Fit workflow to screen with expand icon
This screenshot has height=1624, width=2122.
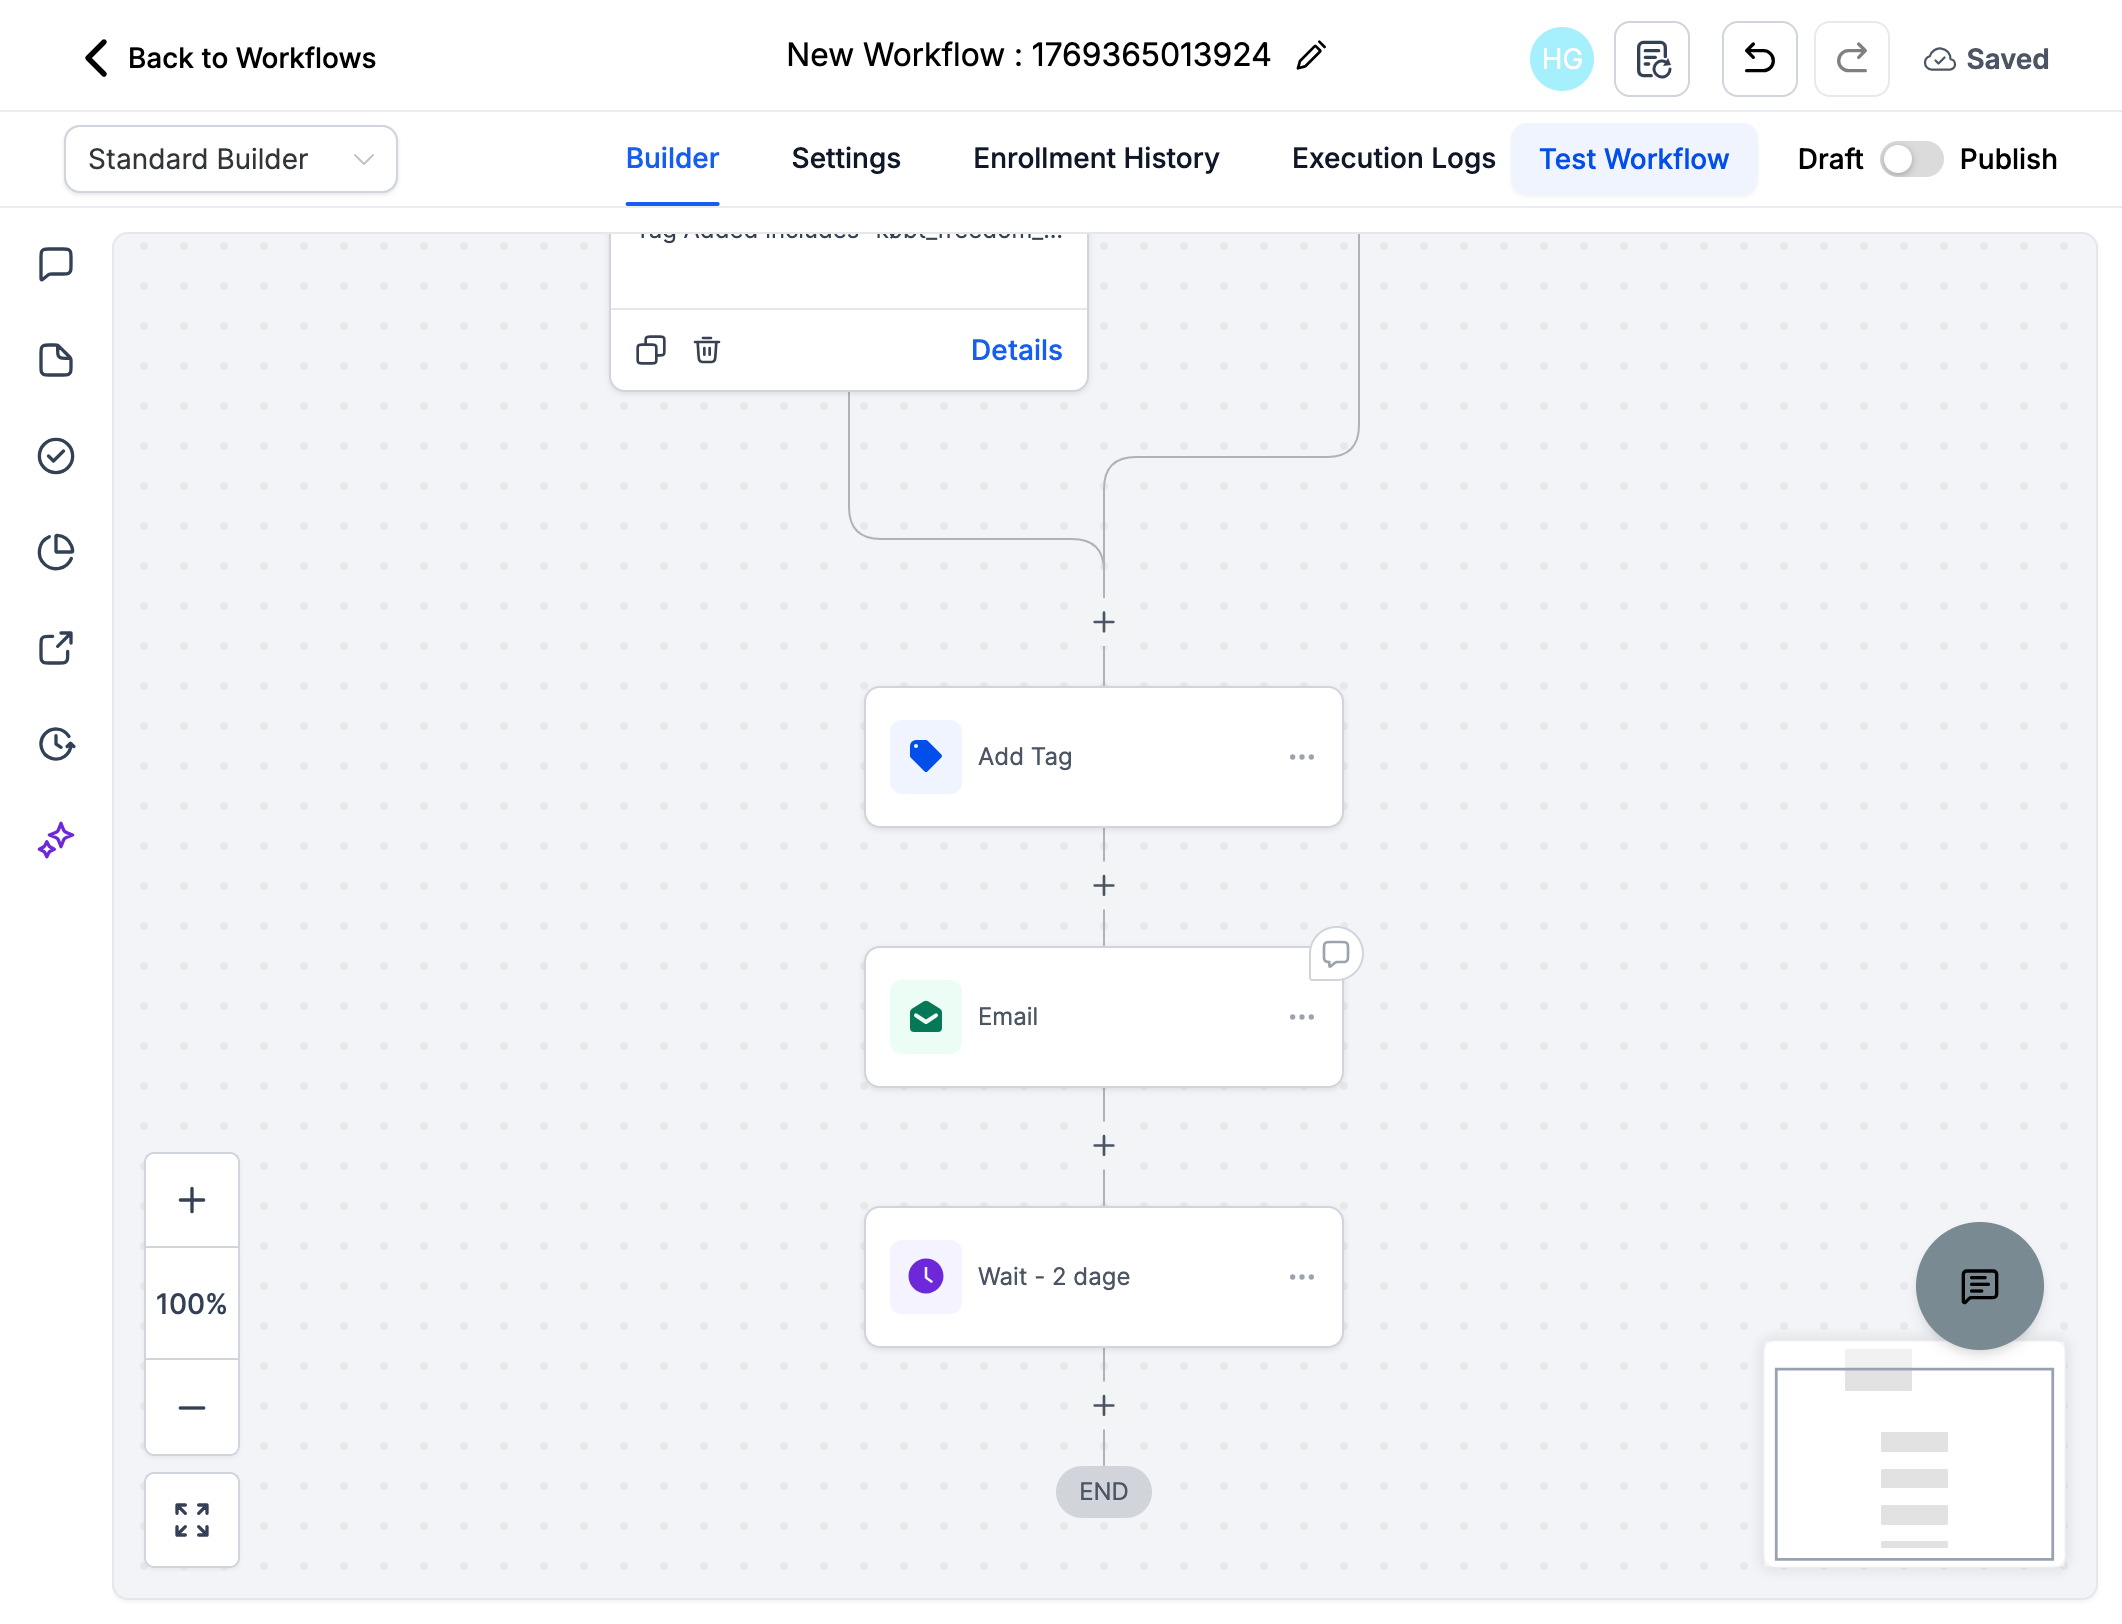click(x=192, y=1520)
